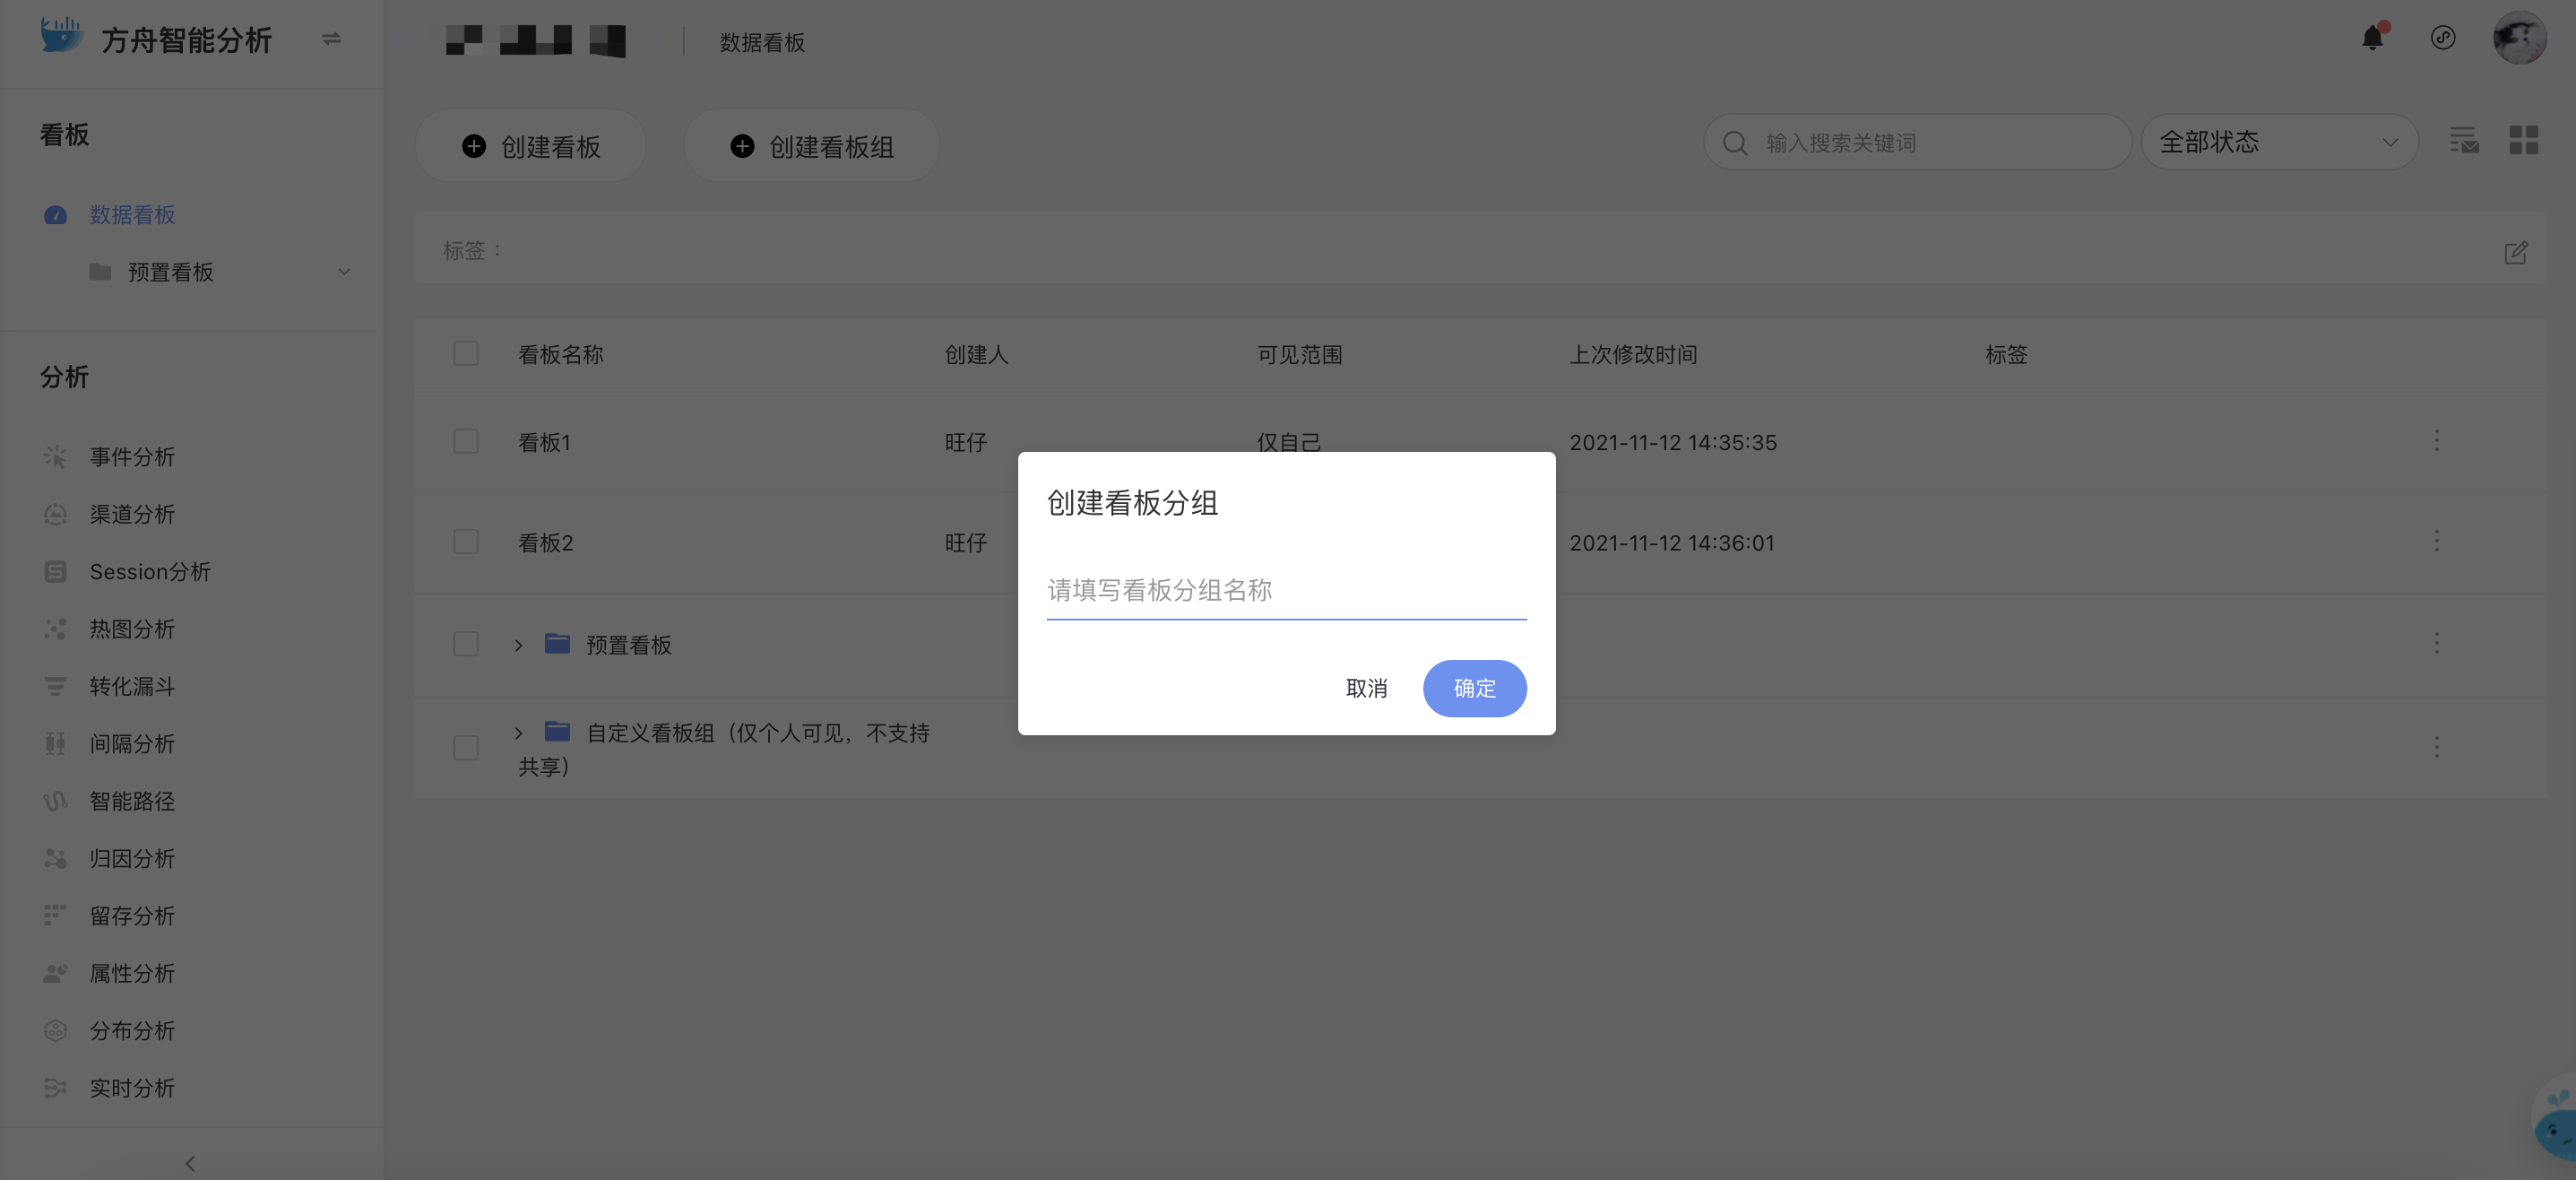
Task: Open the circular link icon near the avatar
Action: pos(2443,38)
